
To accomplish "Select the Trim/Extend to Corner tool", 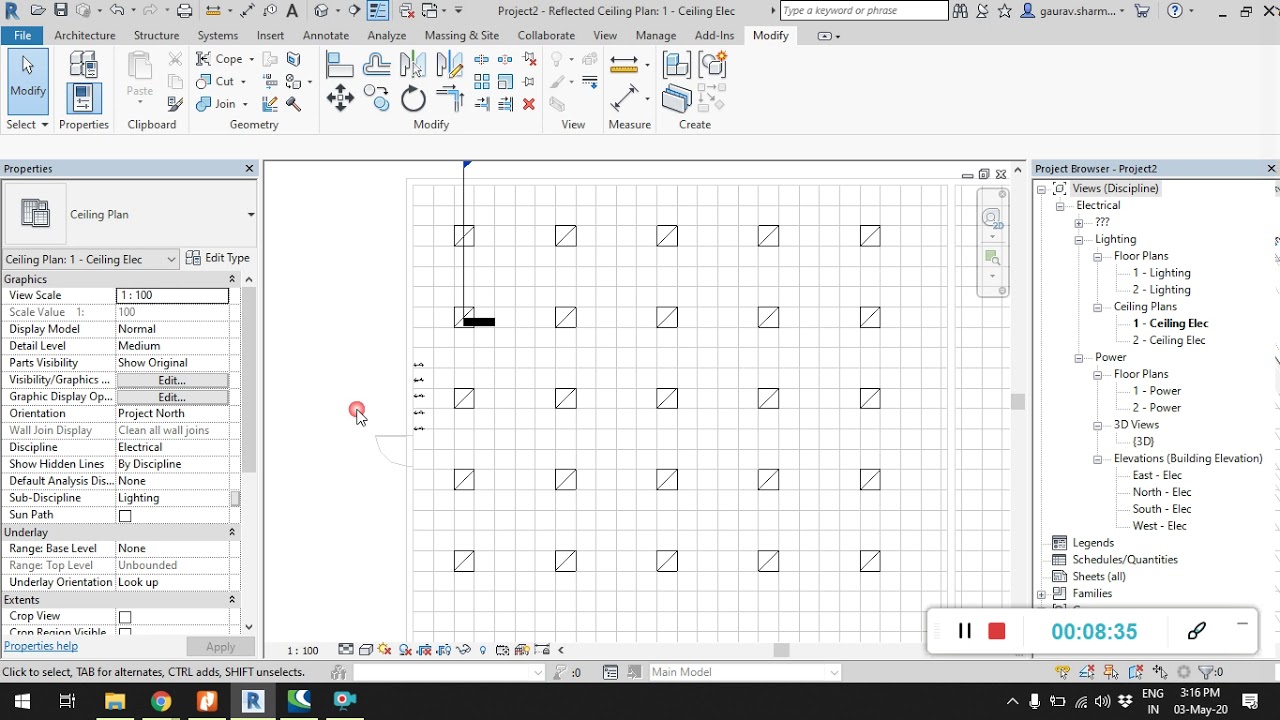I will coord(450,98).
